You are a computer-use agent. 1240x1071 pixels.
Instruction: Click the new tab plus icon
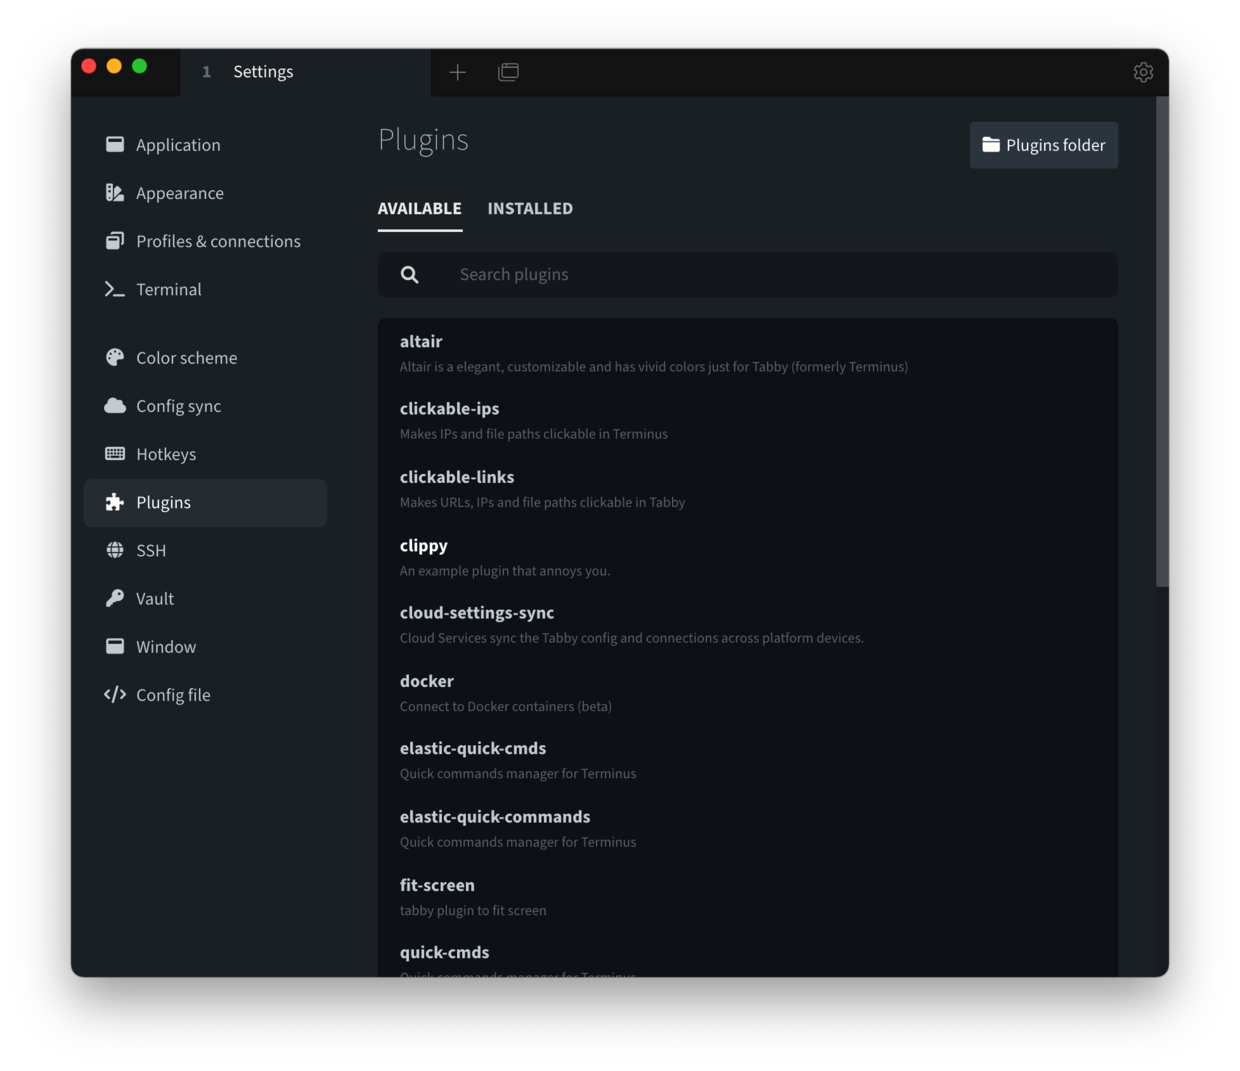[x=457, y=72]
